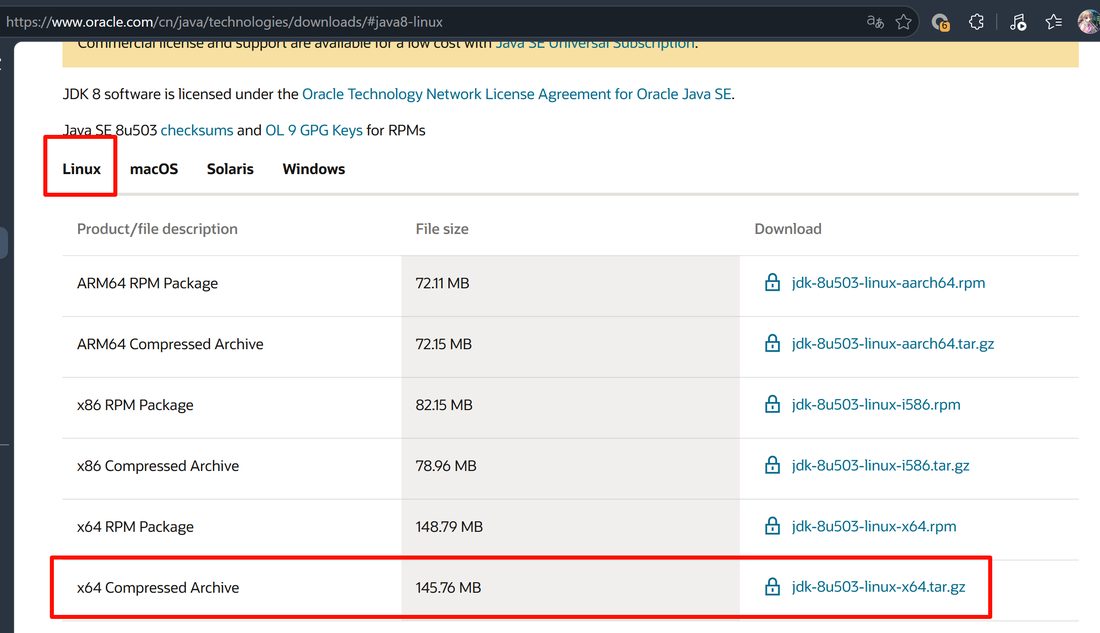Open the extension icon with orange badge
Image resolution: width=1100 pixels, height=633 pixels.
pyautogui.click(x=940, y=22)
